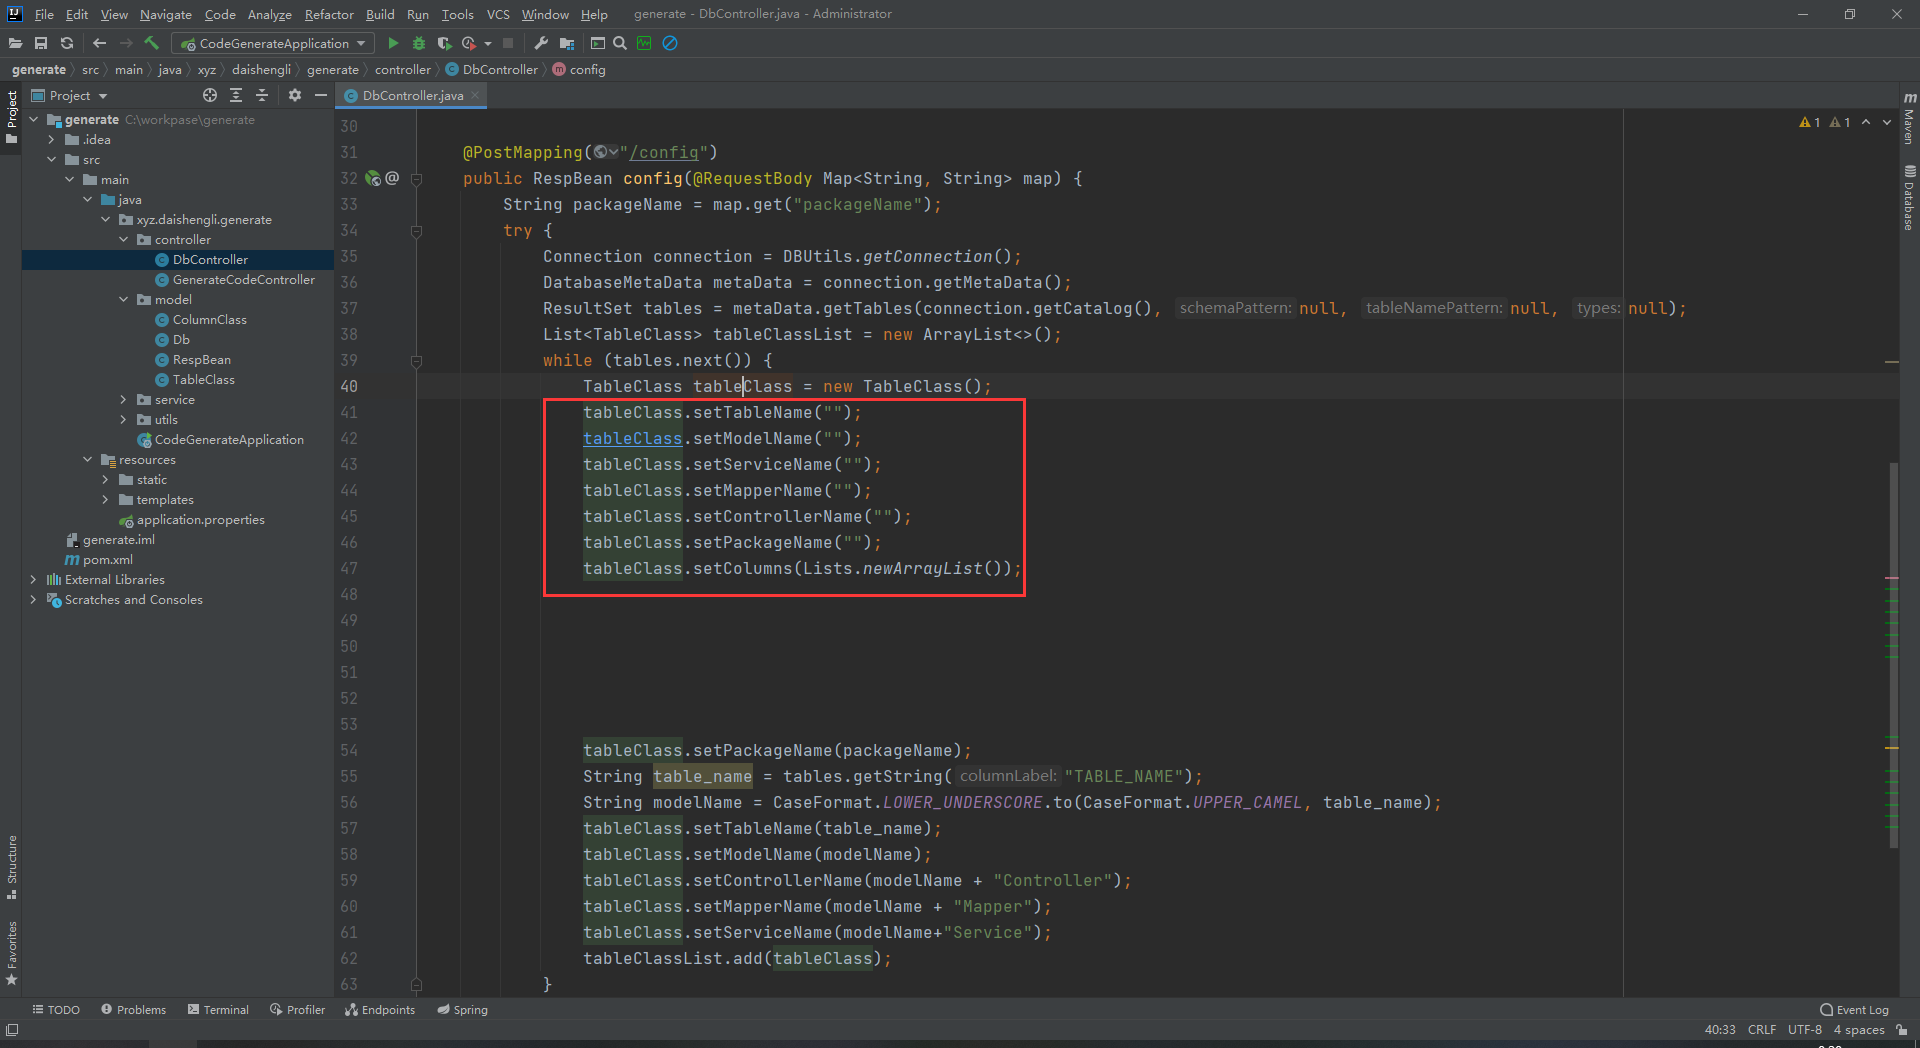Click the run gutter icon on line 32
The height and width of the screenshot is (1048, 1920).
(x=373, y=178)
